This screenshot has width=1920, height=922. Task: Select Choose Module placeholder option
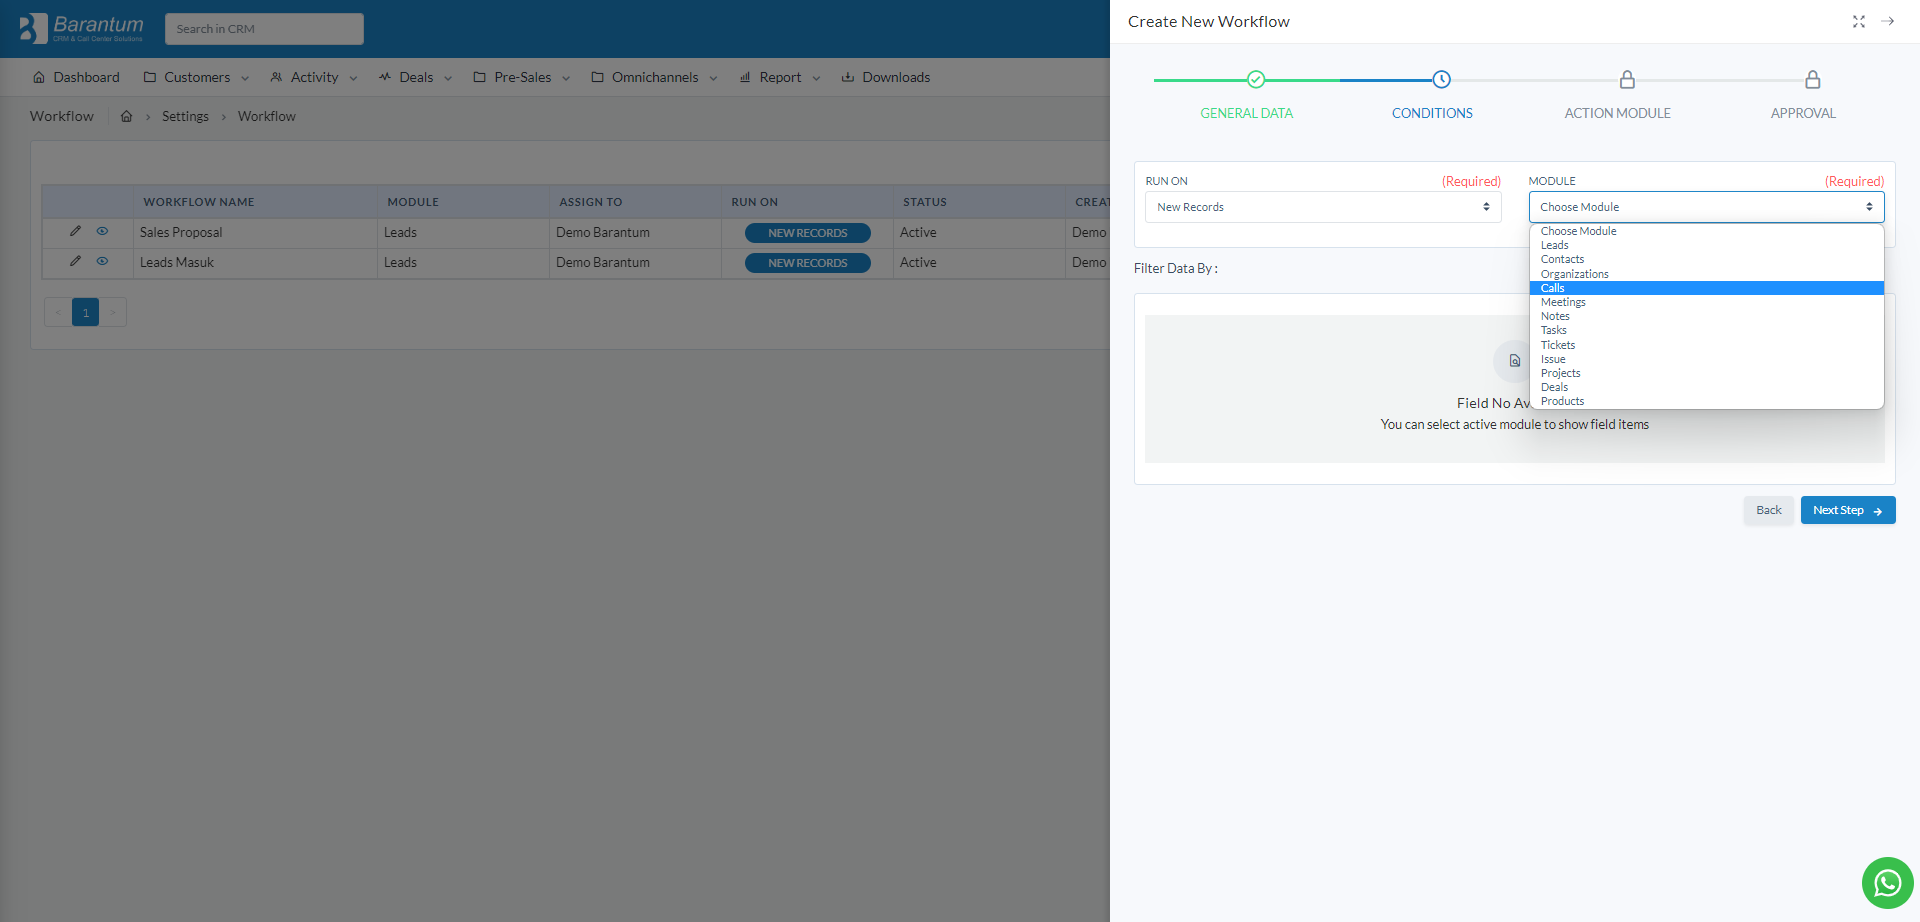(1706, 231)
